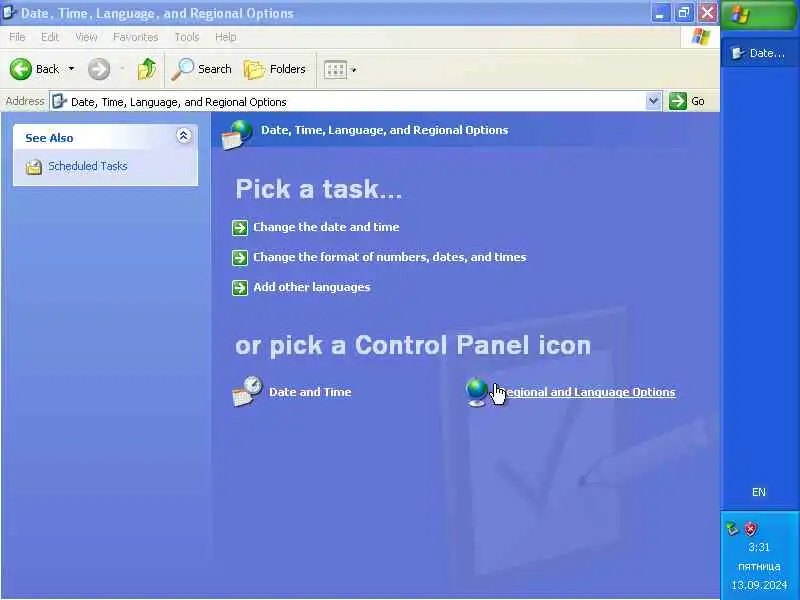This screenshot has width=800, height=600.
Task: Click the red security shield tray icon
Action: [751, 529]
